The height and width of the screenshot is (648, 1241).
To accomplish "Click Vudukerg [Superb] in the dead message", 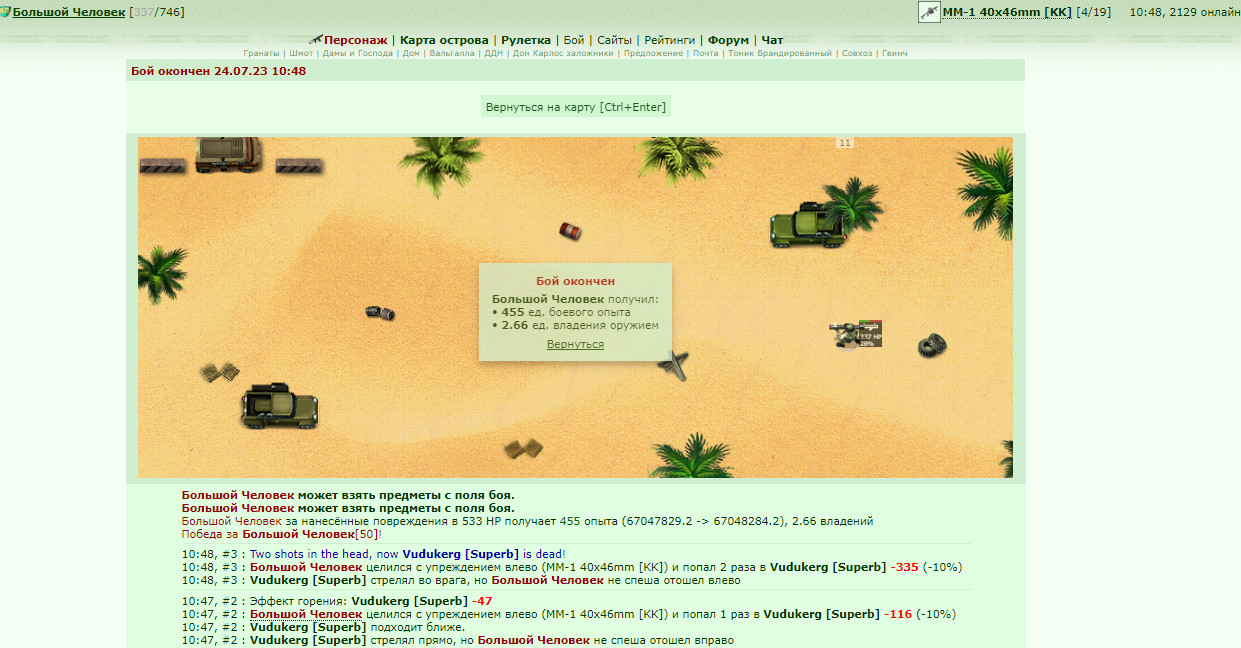I will pyautogui.click(x=460, y=554).
